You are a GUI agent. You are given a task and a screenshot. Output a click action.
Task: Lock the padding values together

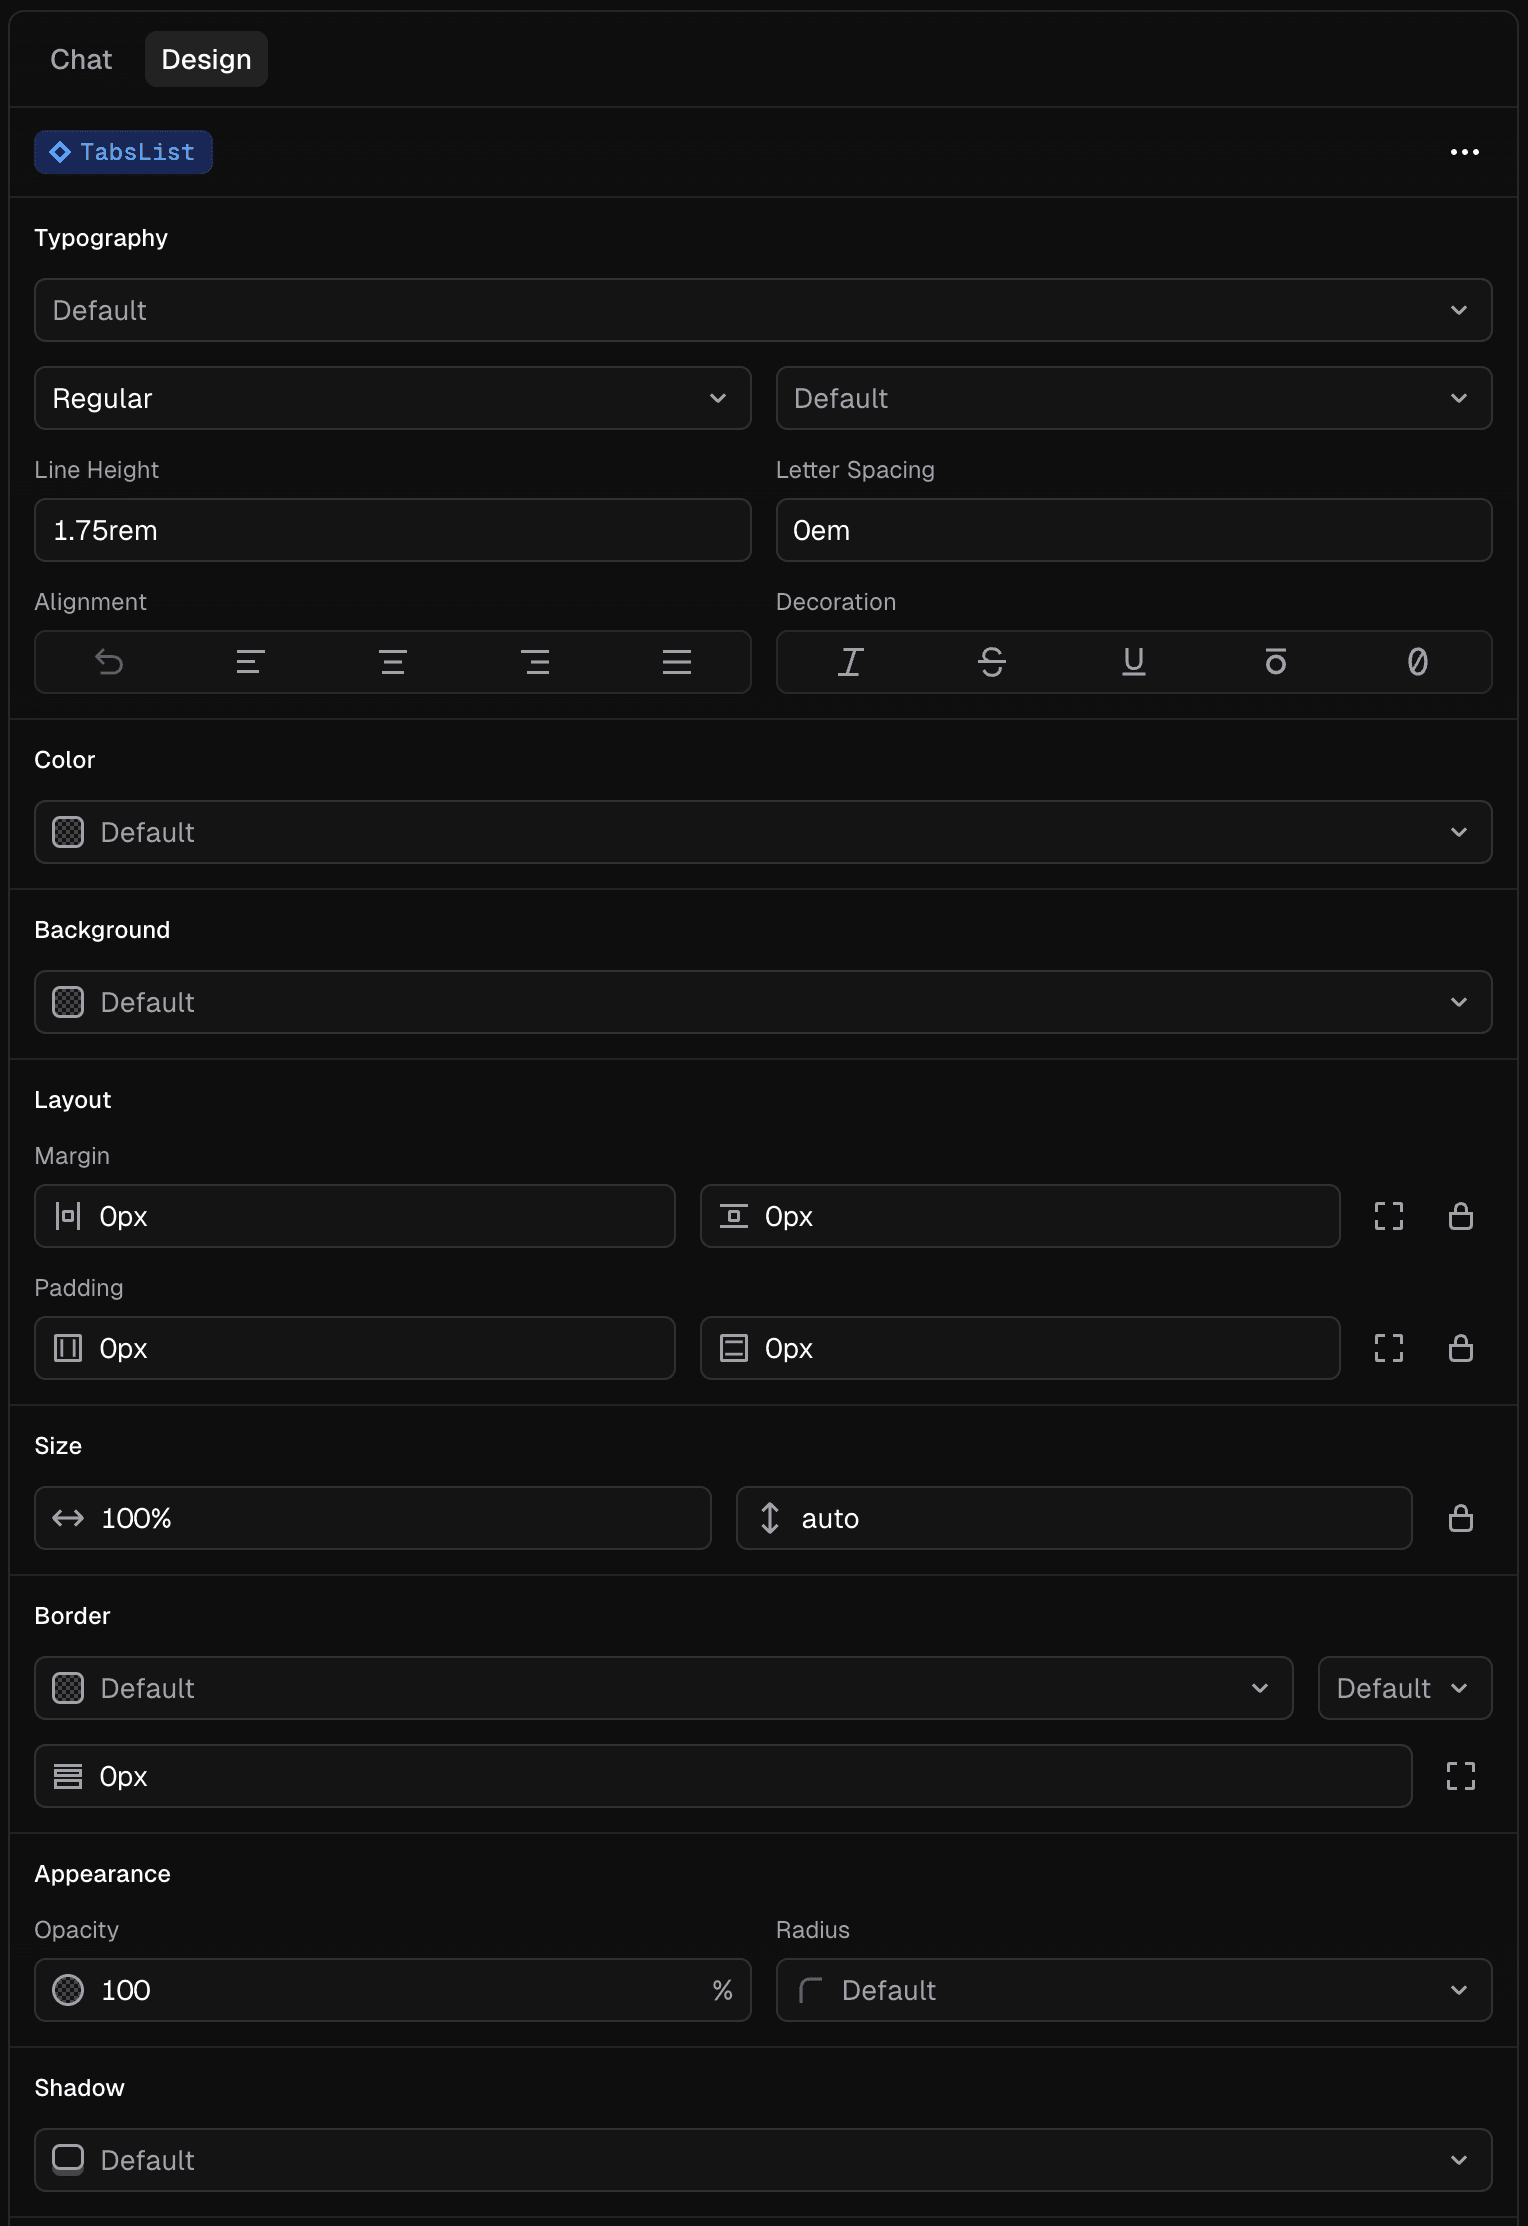[x=1461, y=1349]
